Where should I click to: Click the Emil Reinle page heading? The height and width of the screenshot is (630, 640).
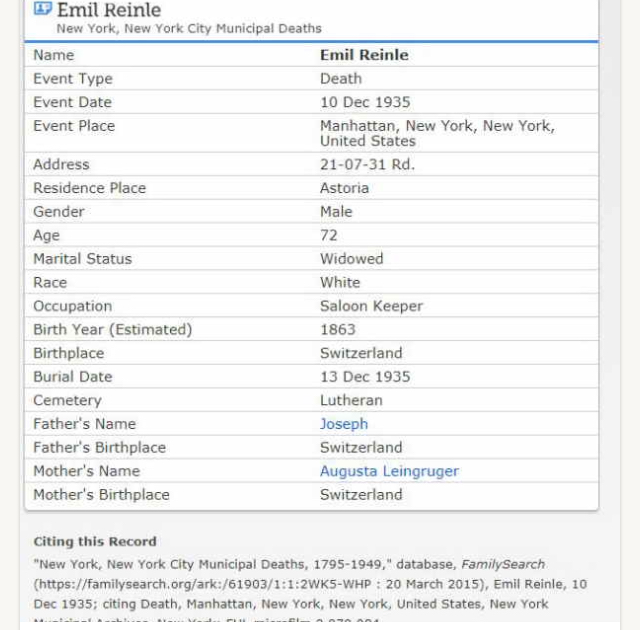pyautogui.click(x=111, y=10)
